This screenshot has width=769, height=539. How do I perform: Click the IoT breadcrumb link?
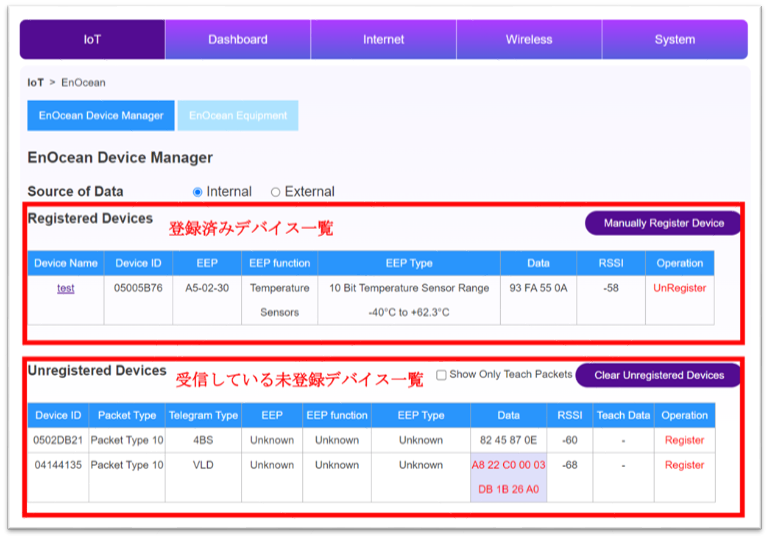[35, 83]
